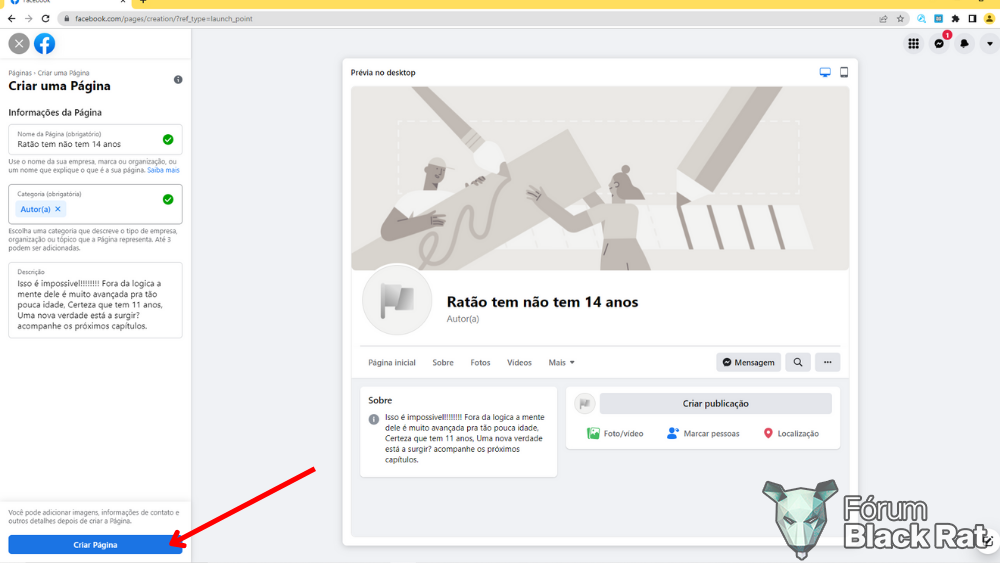Open the Facebook menu grid icon
Image resolution: width=1000 pixels, height=563 pixels.
[x=914, y=43]
